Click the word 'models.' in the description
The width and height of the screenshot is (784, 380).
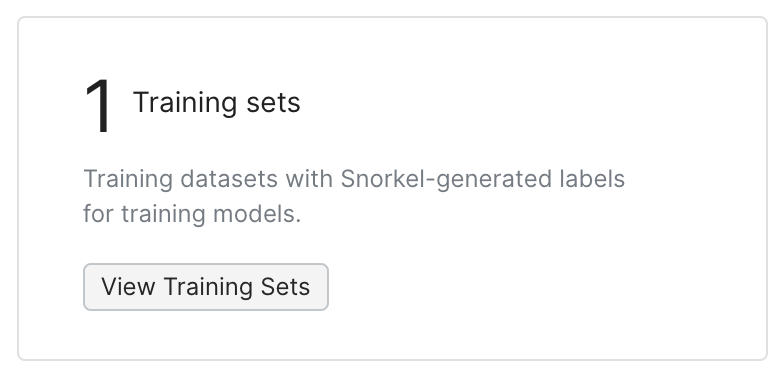pyautogui.click(x=257, y=214)
